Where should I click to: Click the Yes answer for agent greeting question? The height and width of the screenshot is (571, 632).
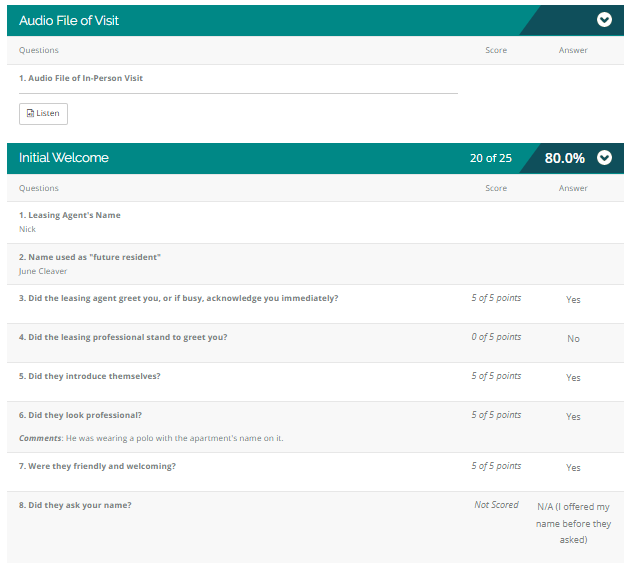[x=573, y=299]
